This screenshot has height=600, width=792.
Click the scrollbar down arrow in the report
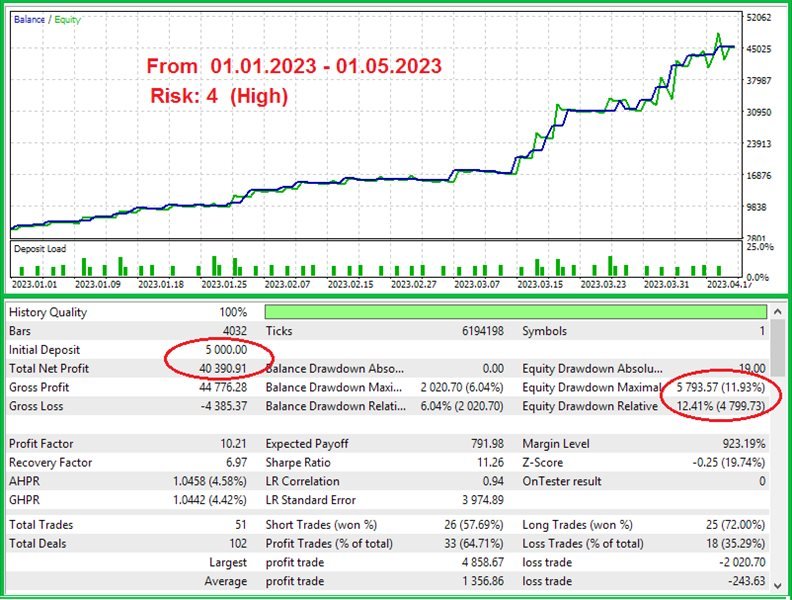coord(777,585)
